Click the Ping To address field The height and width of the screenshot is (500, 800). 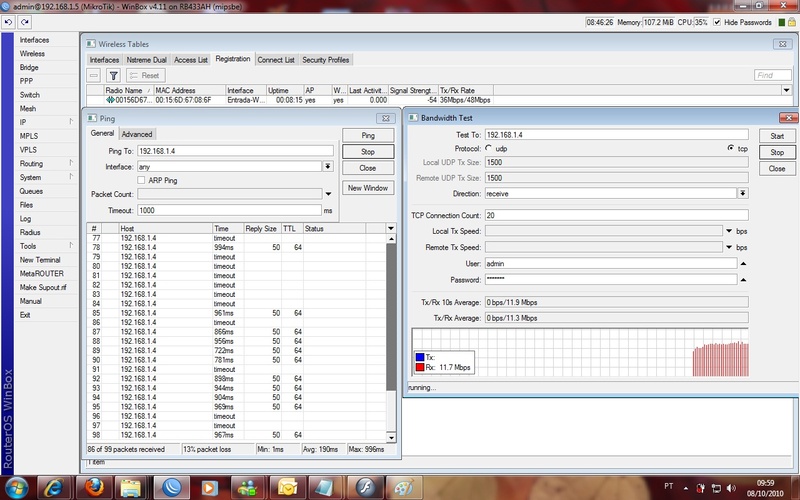[235, 151]
